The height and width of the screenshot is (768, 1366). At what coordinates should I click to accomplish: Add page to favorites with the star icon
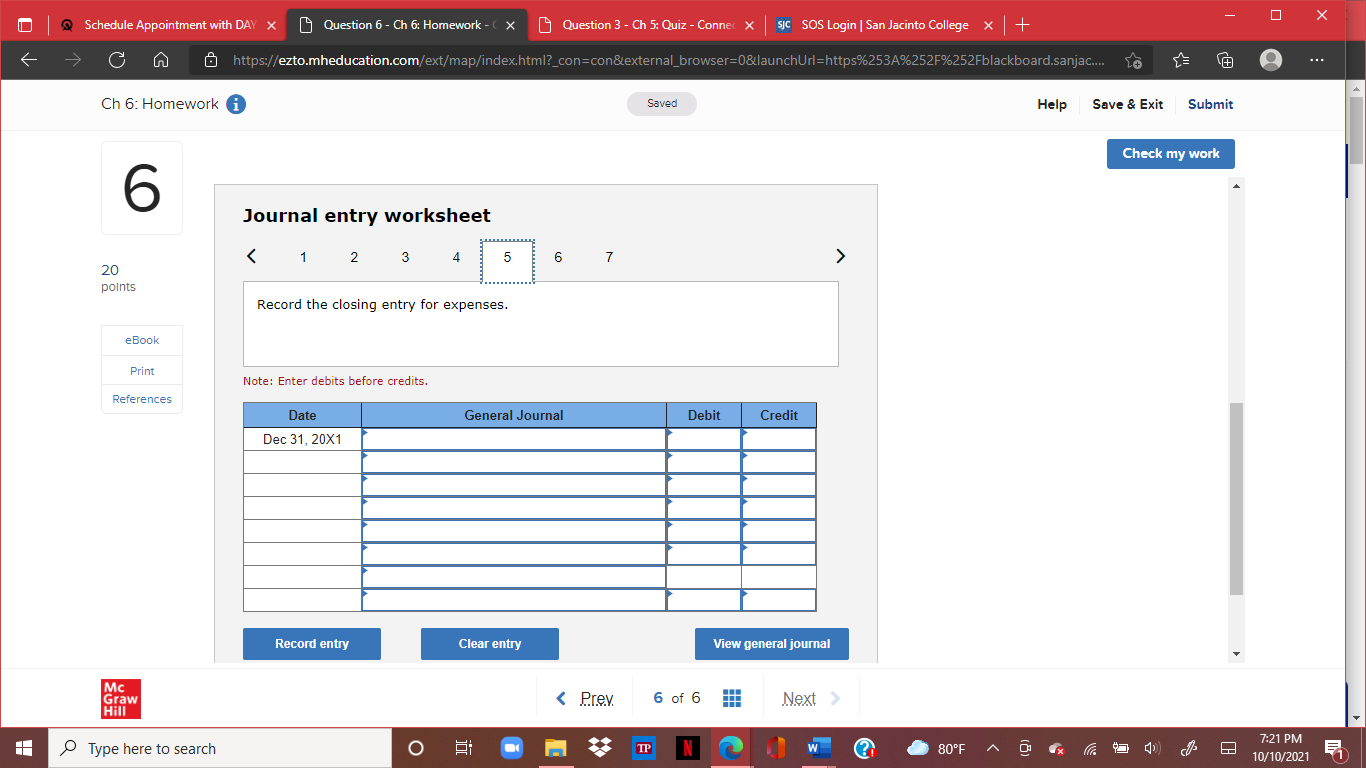[x=1133, y=60]
